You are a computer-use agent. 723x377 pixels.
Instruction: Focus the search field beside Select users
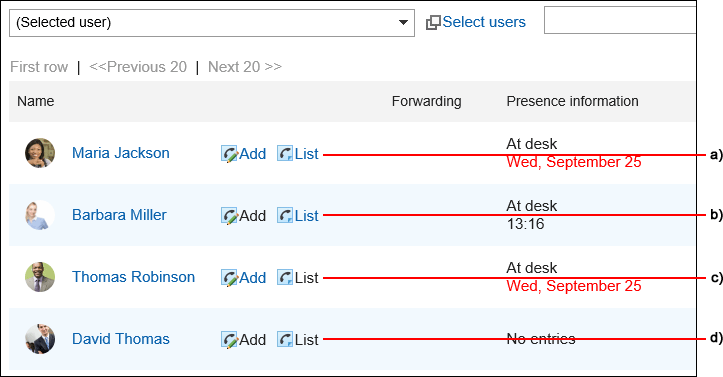click(620, 20)
